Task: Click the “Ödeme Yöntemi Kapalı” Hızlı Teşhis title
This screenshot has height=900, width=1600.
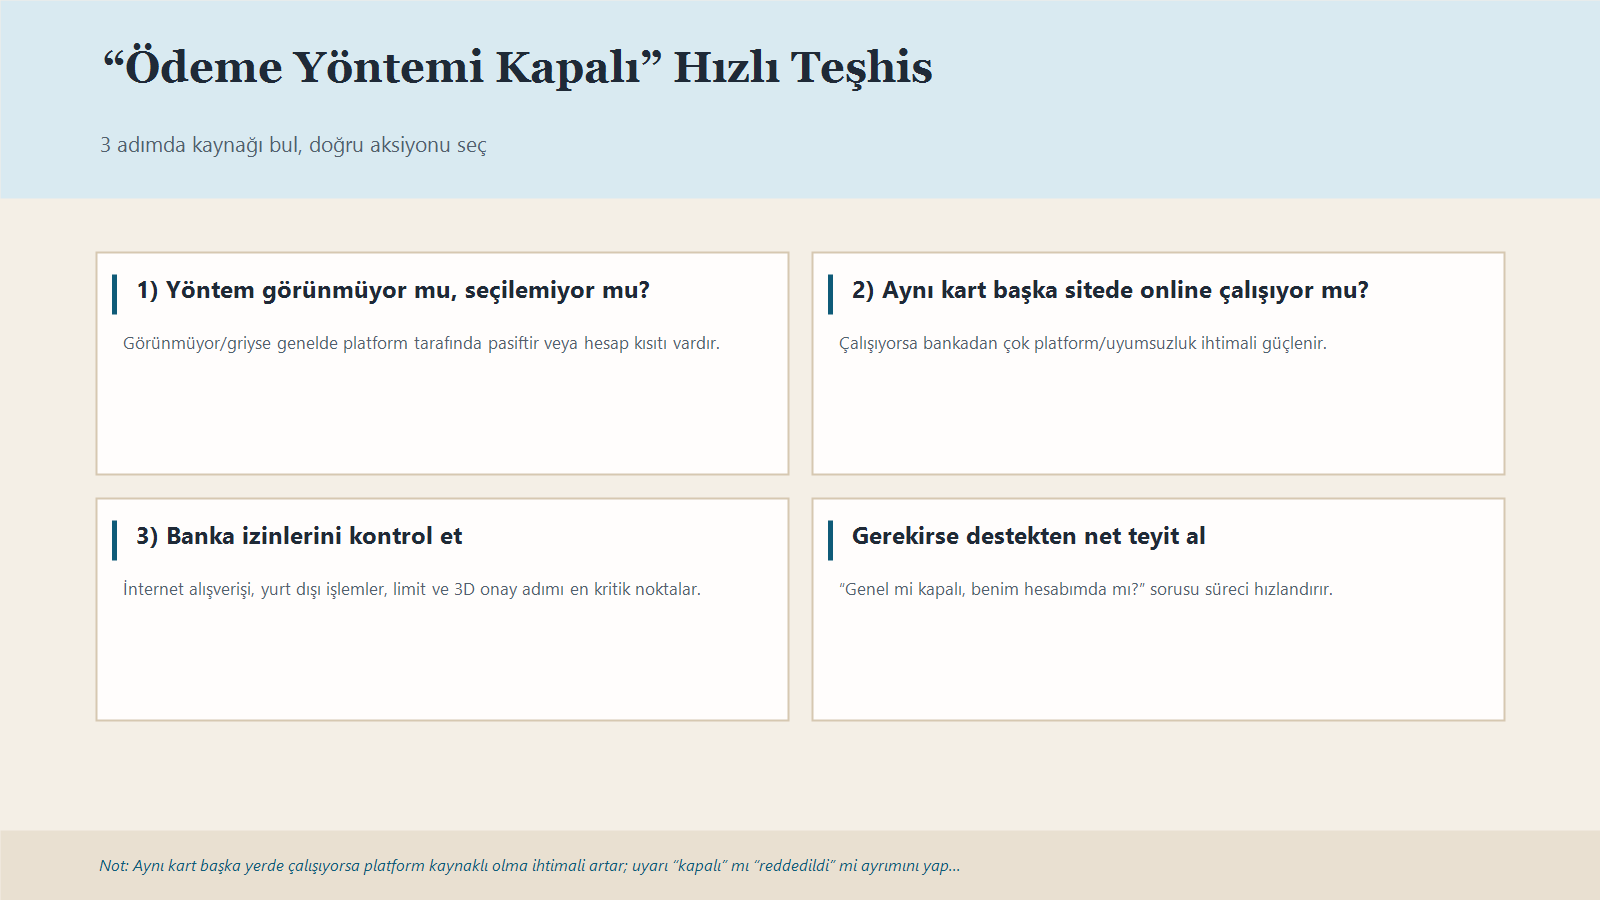Action: [x=517, y=68]
